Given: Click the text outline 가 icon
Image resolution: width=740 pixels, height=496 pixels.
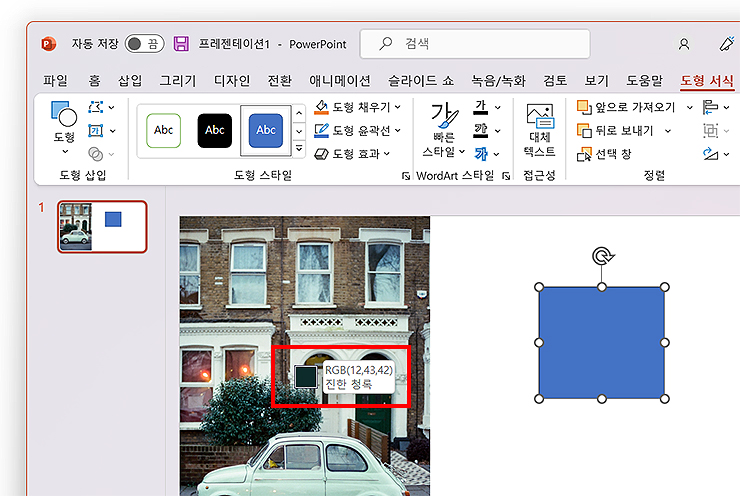Looking at the screenshot, I should pos(480,130).
